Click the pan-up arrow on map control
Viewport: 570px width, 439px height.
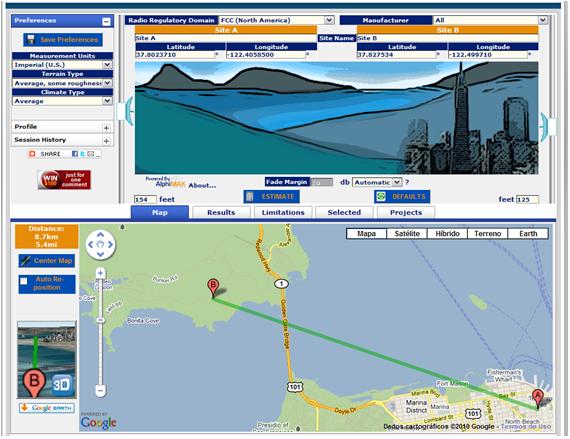pyautogui.click(x=101, y=235)
